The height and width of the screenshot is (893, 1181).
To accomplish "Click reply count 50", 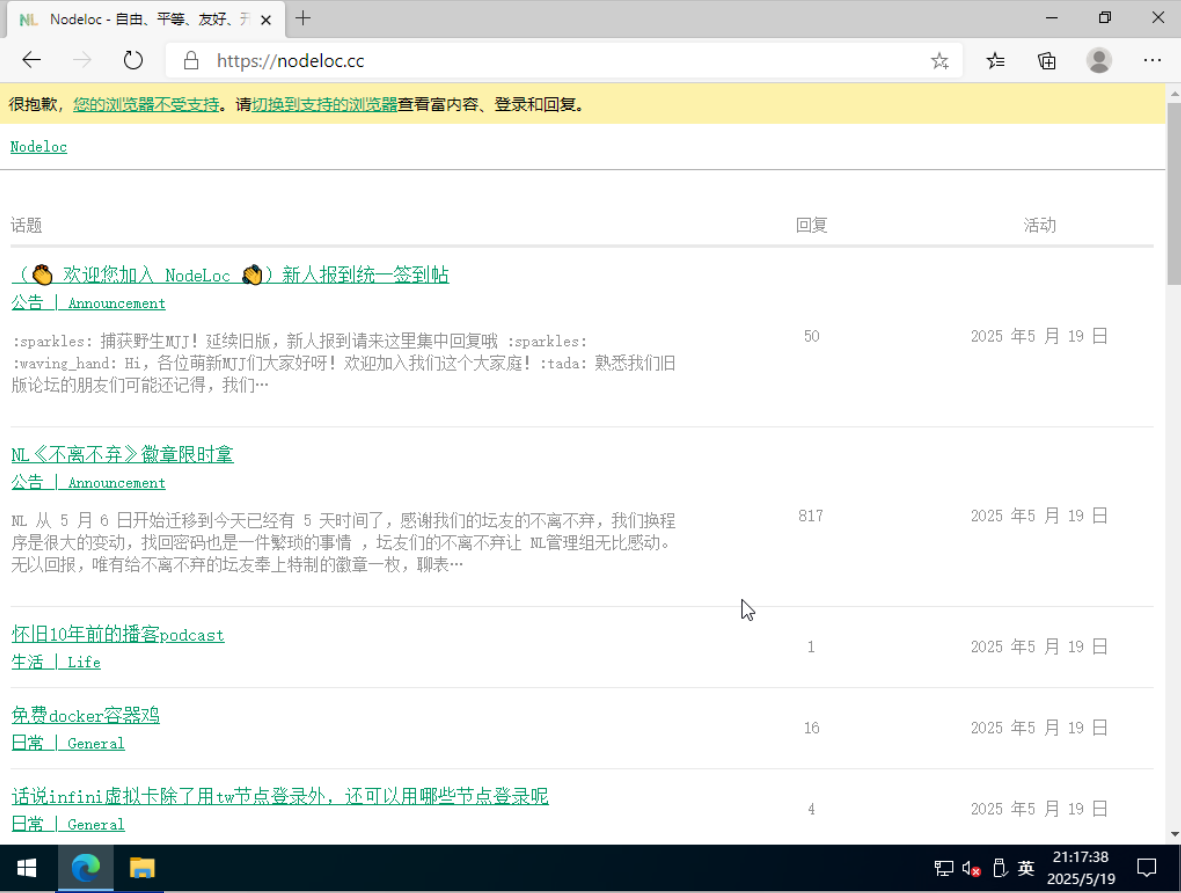I will 811,337.
